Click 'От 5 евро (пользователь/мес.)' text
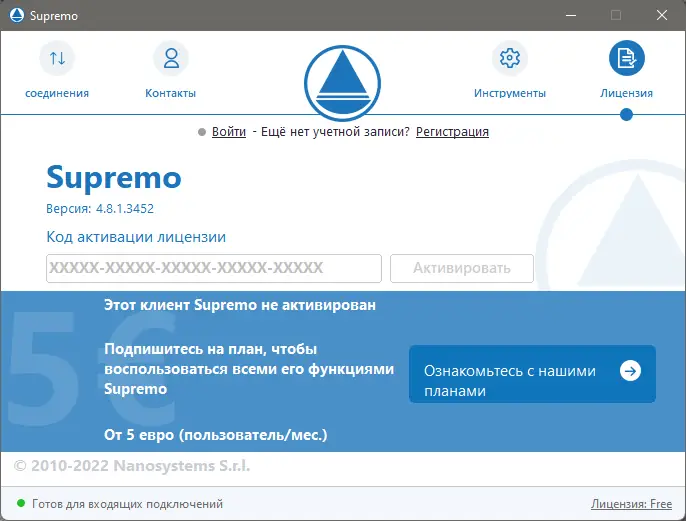This screenshot has width=686, height=521. (216, 435)
